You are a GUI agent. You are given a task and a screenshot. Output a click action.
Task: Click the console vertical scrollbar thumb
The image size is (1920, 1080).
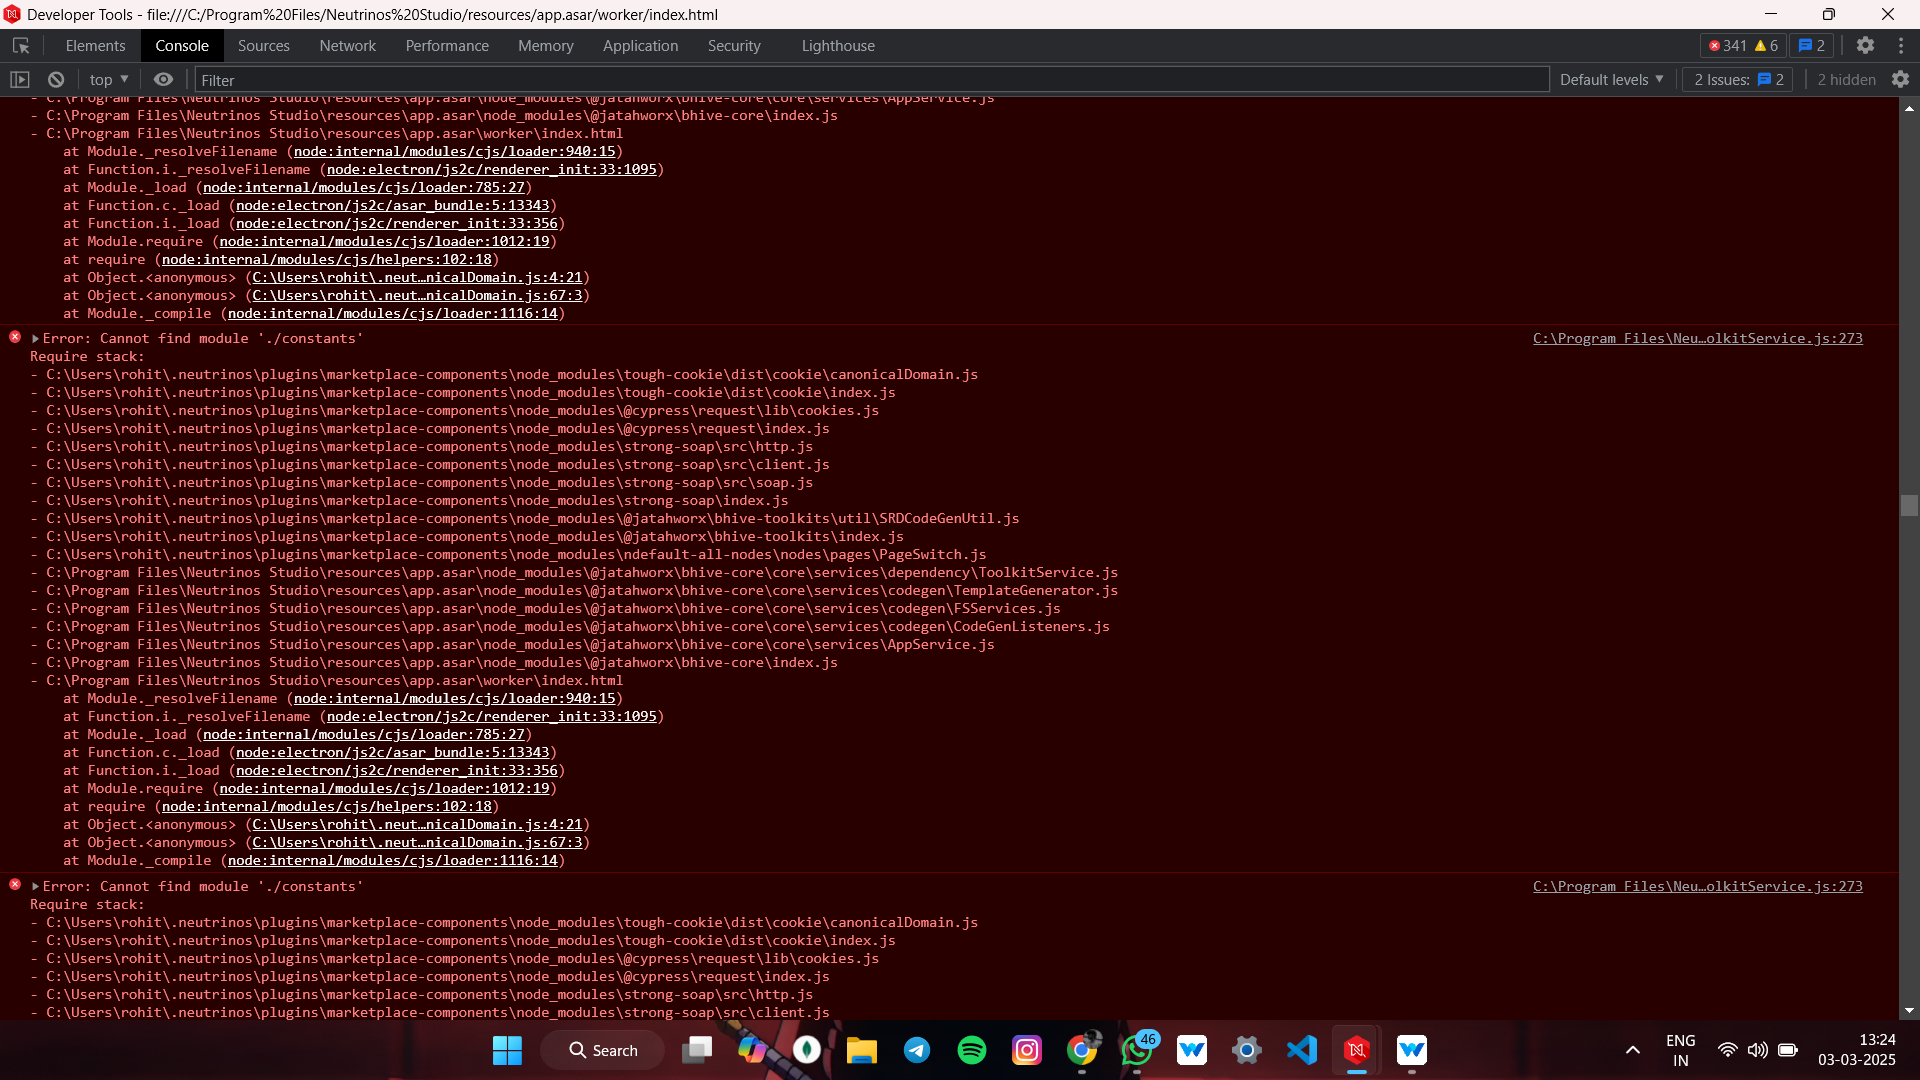point(1909,506)
